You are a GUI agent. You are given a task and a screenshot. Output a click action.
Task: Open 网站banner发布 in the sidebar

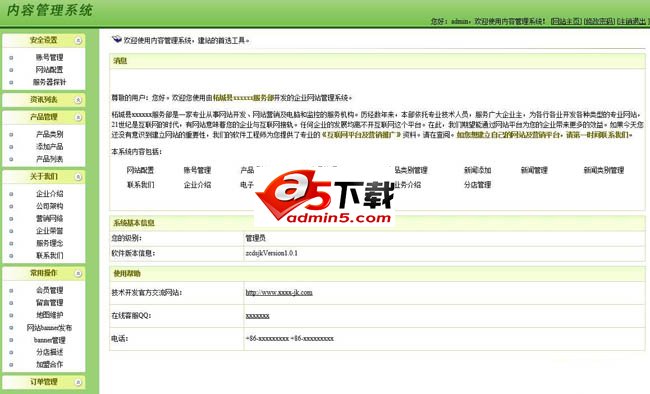pos(49,328)
